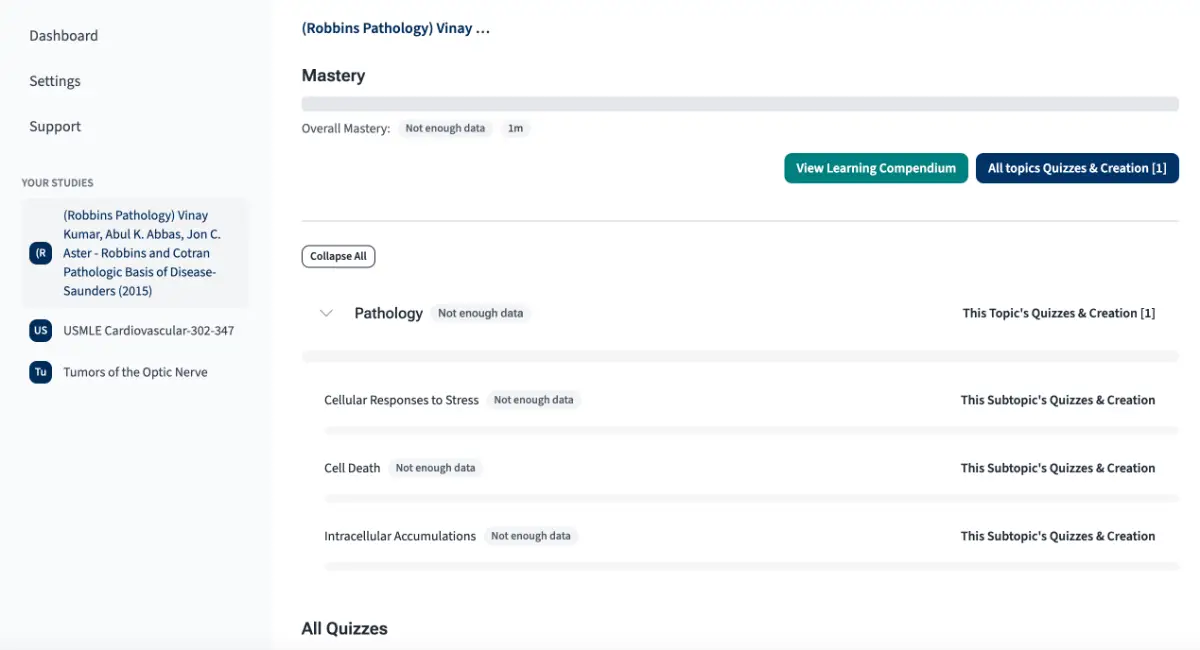The height and width of the screenshot is (650, 1200).
Task: Click the Pathology topic title
Action: pyautogui.click(x=388, y=313)
